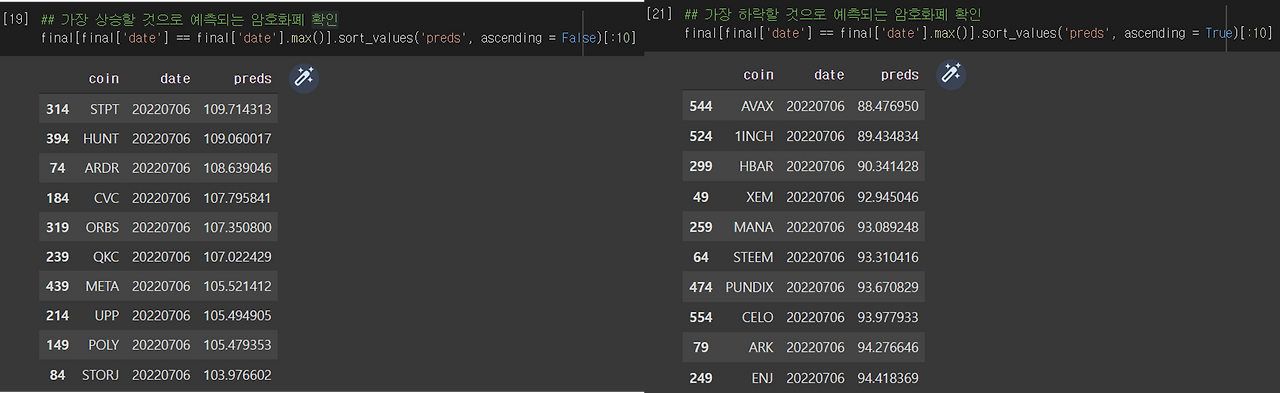The height and width of the screenshot is (393, 1280).
Task: Click the UPP coin cell
Action: tap(107, 316)
